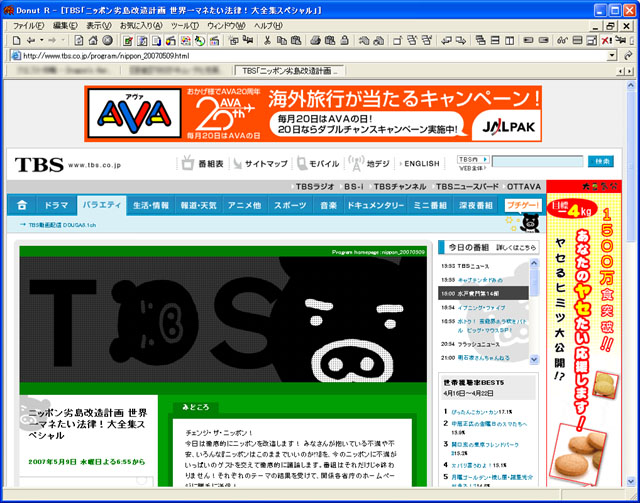Viewport: 640px width, 503px height.
Task: Click the AVA 海外旅行 campaign banner
Action: click(x=313, y=114)
